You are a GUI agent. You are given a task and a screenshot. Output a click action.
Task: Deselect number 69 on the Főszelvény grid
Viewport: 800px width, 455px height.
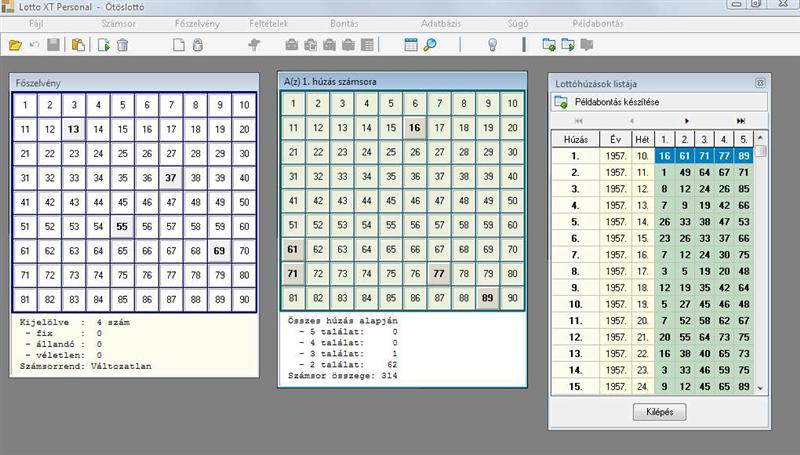[219, 251]
